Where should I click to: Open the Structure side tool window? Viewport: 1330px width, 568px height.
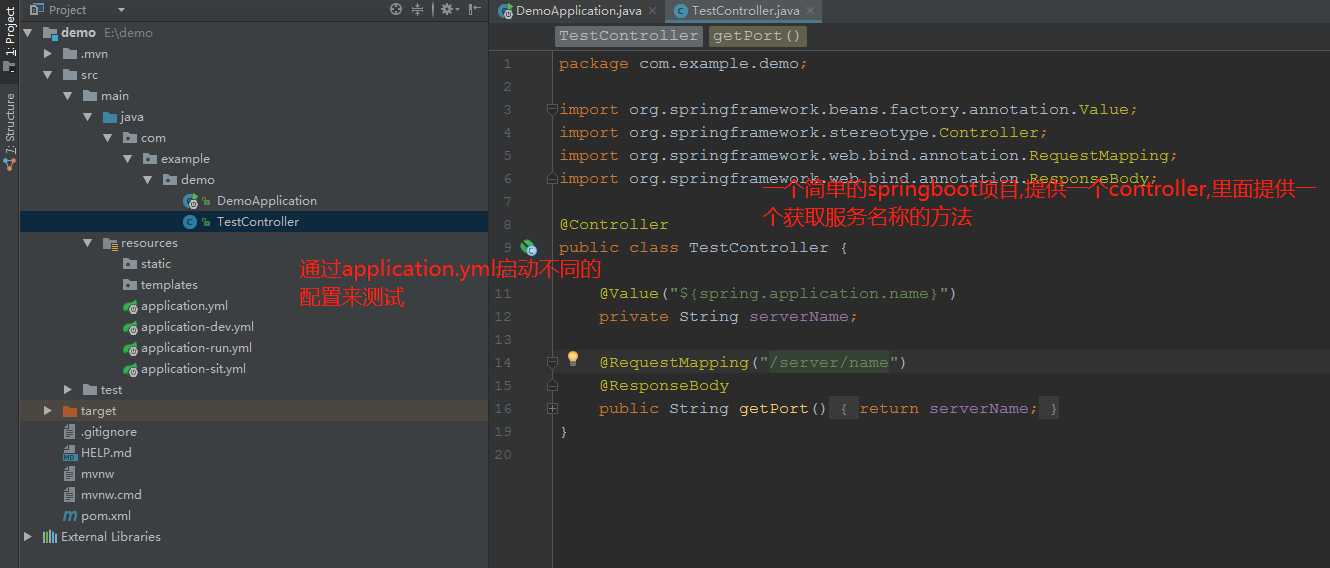9,130
